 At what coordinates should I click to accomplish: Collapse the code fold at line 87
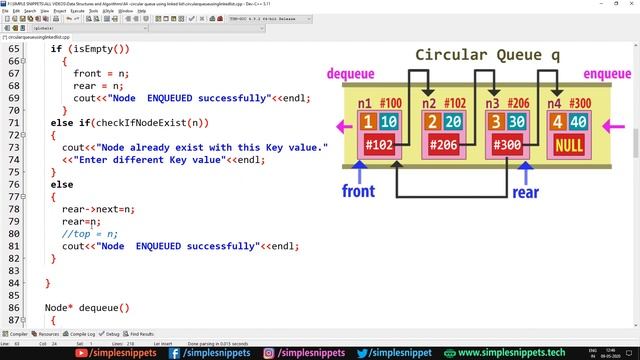point(23,320)
